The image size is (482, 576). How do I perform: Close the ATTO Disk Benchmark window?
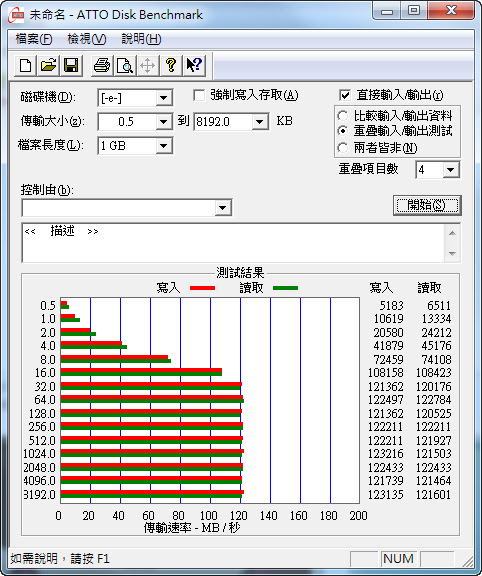451,11
